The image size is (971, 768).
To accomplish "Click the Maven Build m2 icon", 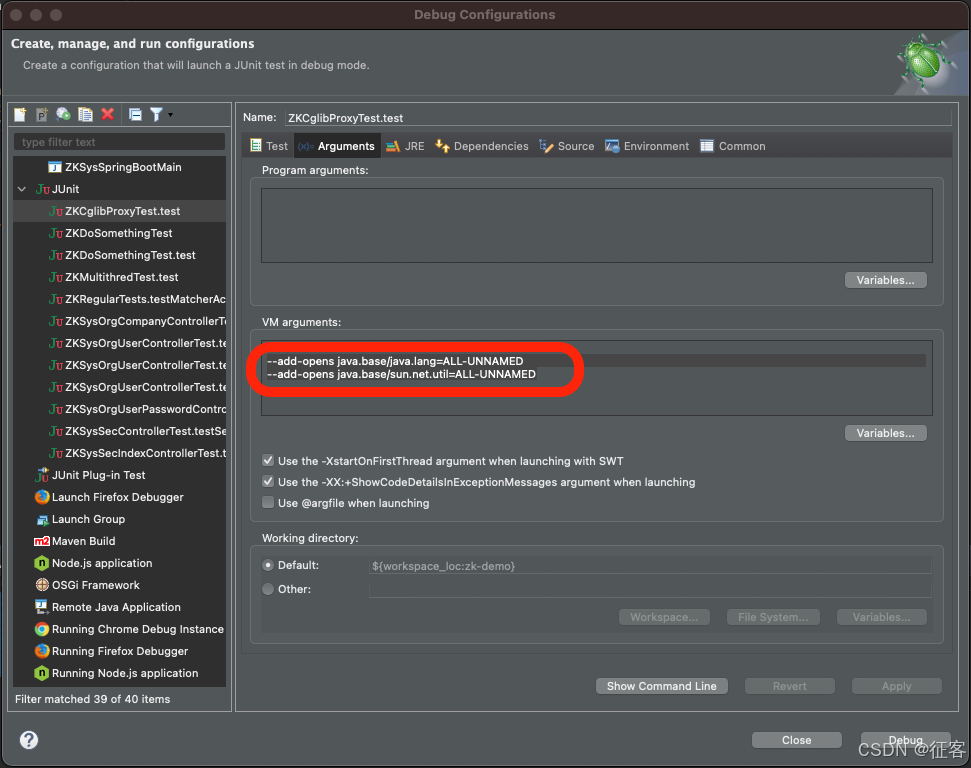I will coord(41,541).
